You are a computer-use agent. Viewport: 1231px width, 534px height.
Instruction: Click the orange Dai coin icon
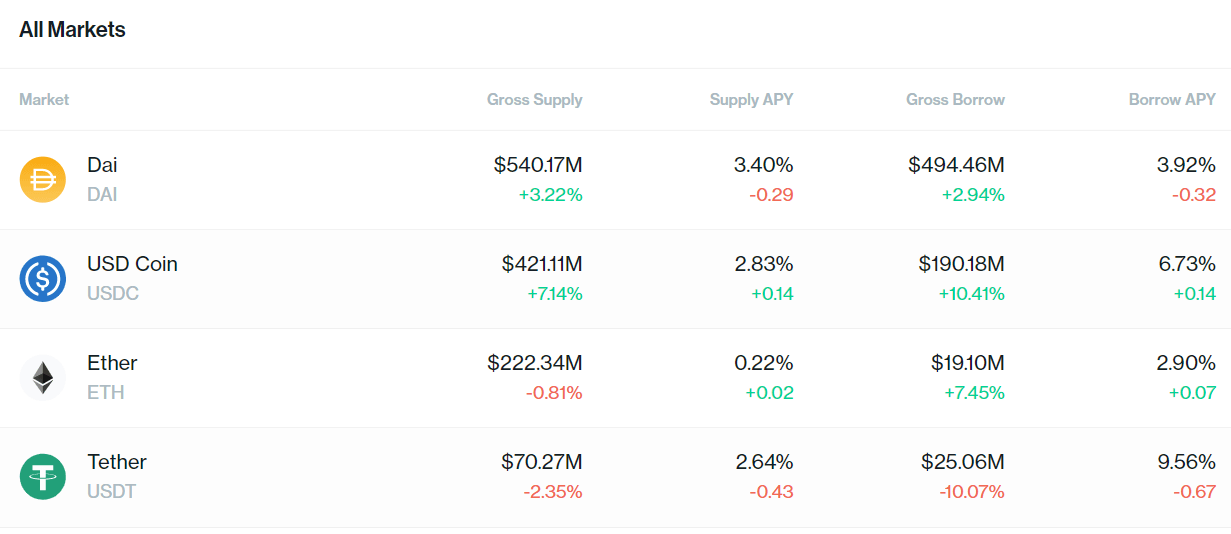coord(43,180)
